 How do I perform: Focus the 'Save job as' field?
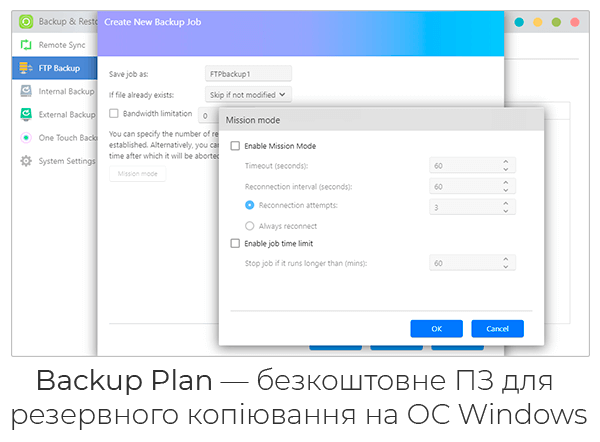pos(248,74)
